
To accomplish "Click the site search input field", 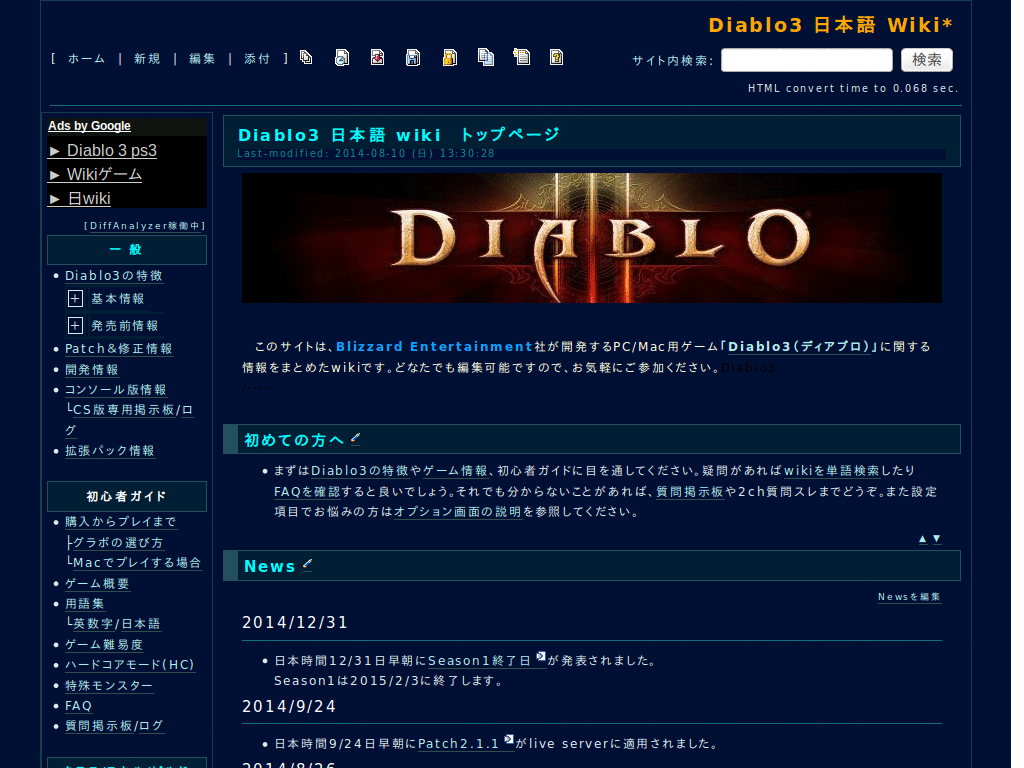I will tap(807, 60).
